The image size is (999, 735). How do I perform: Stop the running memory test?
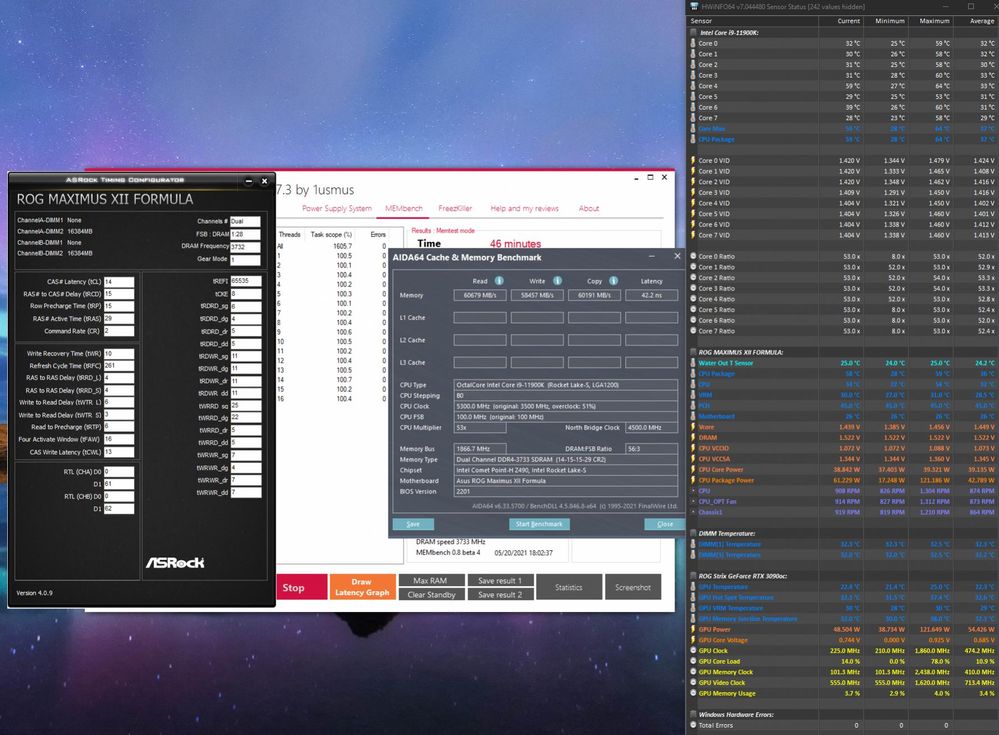pos(301,587)
